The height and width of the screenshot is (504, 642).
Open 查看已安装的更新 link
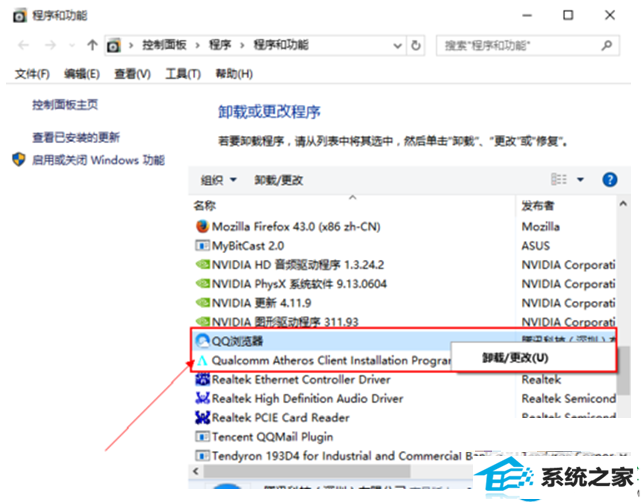point(76,137)
